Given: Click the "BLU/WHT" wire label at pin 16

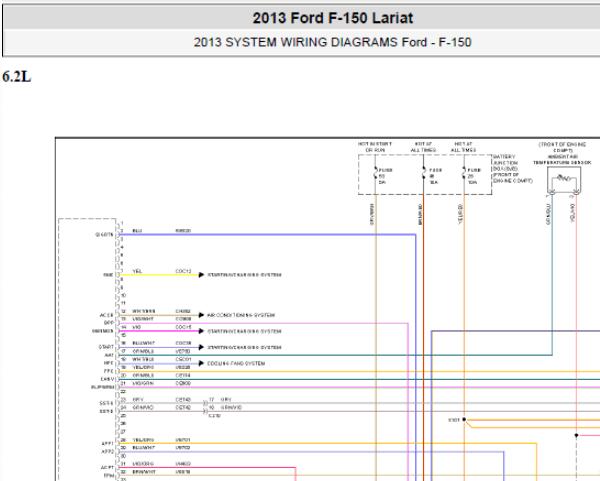Looking at the screenshot, I should (143, 344).
